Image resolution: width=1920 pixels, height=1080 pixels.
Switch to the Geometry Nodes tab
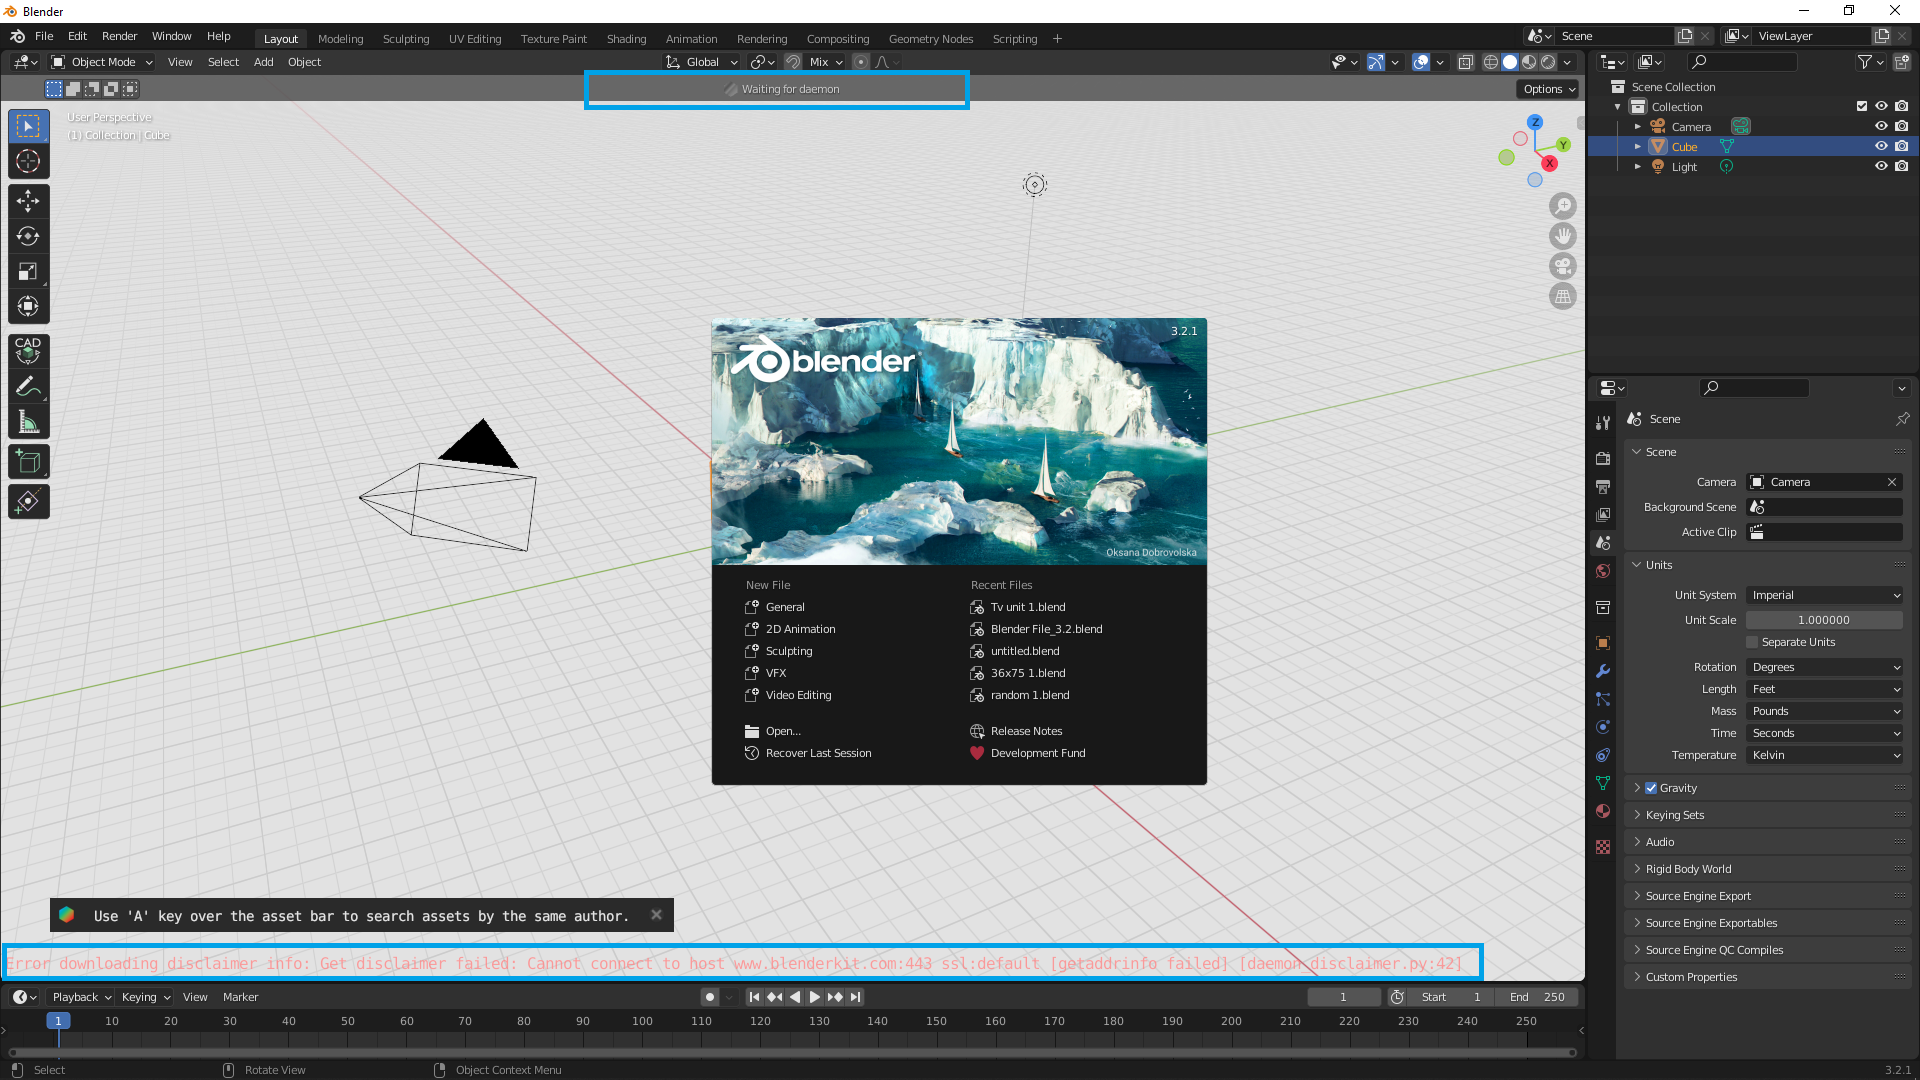click(930, 39)
